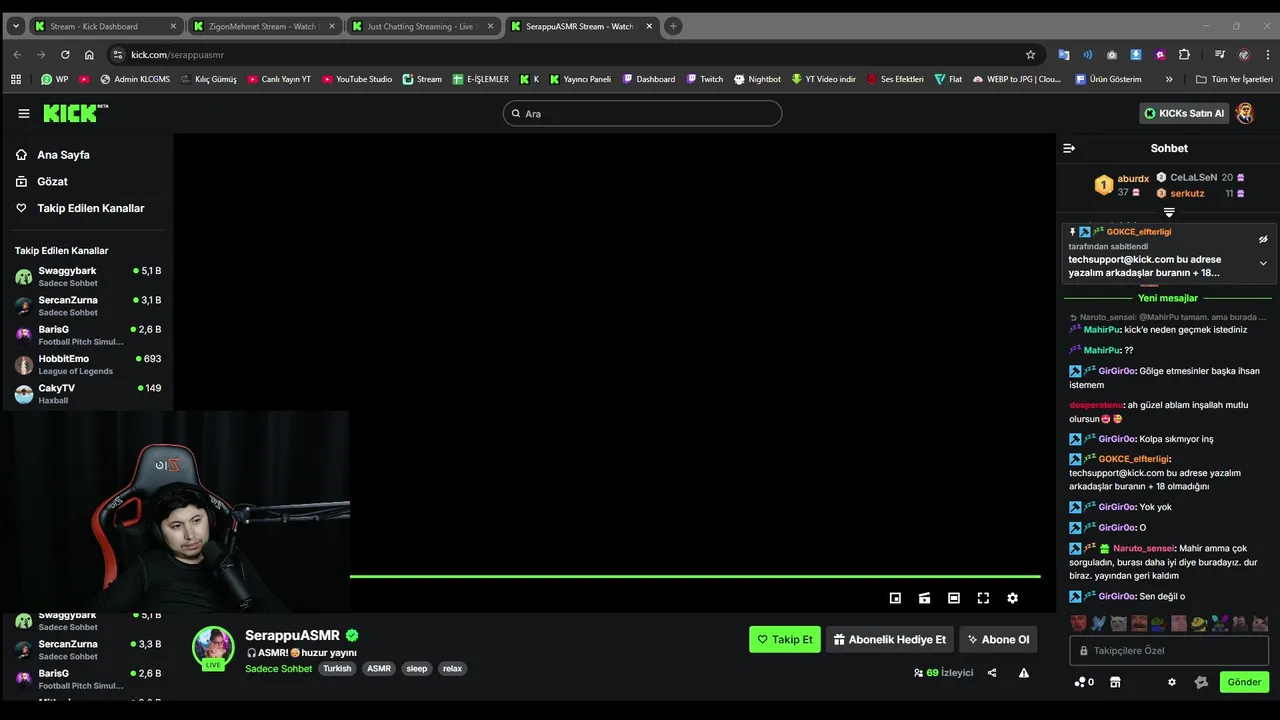1280x720 pixels.
Task: Switch to theater mode
Action: coord(954,598)
